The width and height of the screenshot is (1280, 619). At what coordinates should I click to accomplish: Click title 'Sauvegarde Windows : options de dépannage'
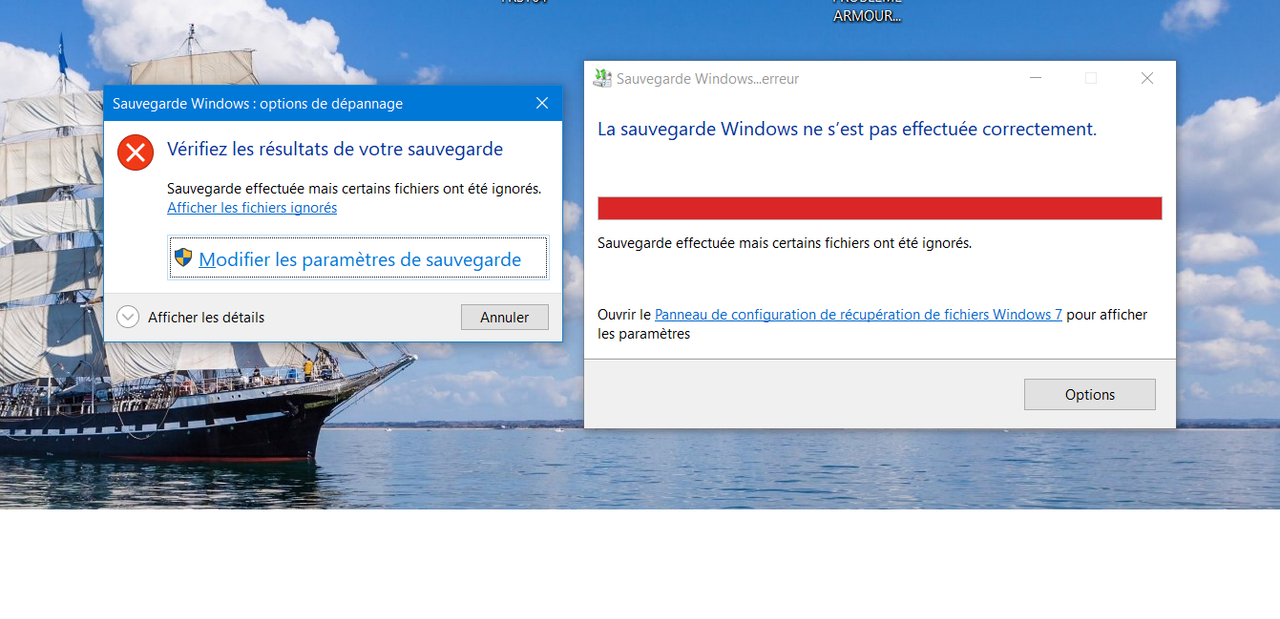click(x=258, y=103)
